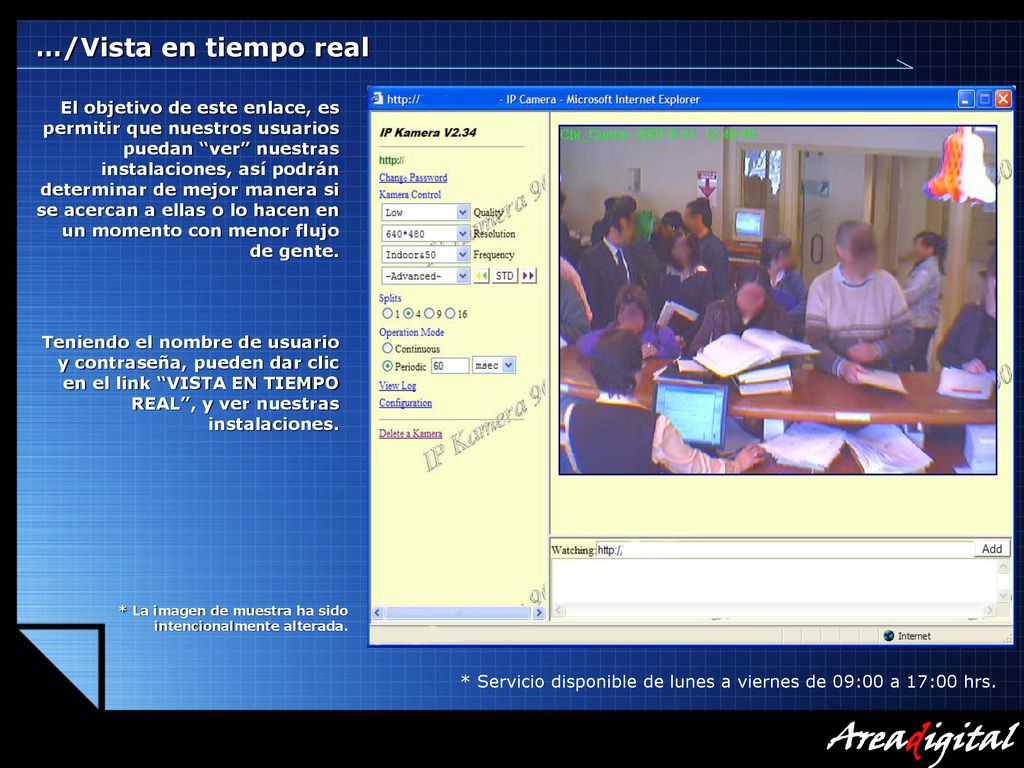The image size is (1024, 768).
Task: Open the Frequency dropdown showing Indoor&50
Action: point(425,255)
